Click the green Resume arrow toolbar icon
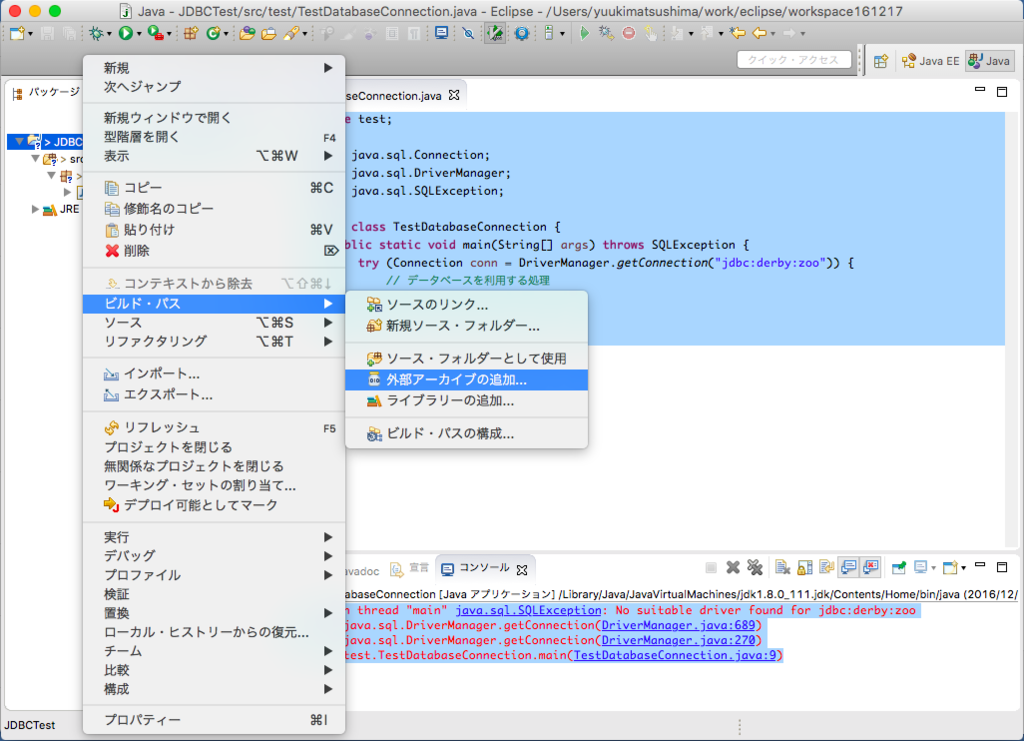This screenshot has width=1024, height=741. pyautogui.click(x=584, y=33)
